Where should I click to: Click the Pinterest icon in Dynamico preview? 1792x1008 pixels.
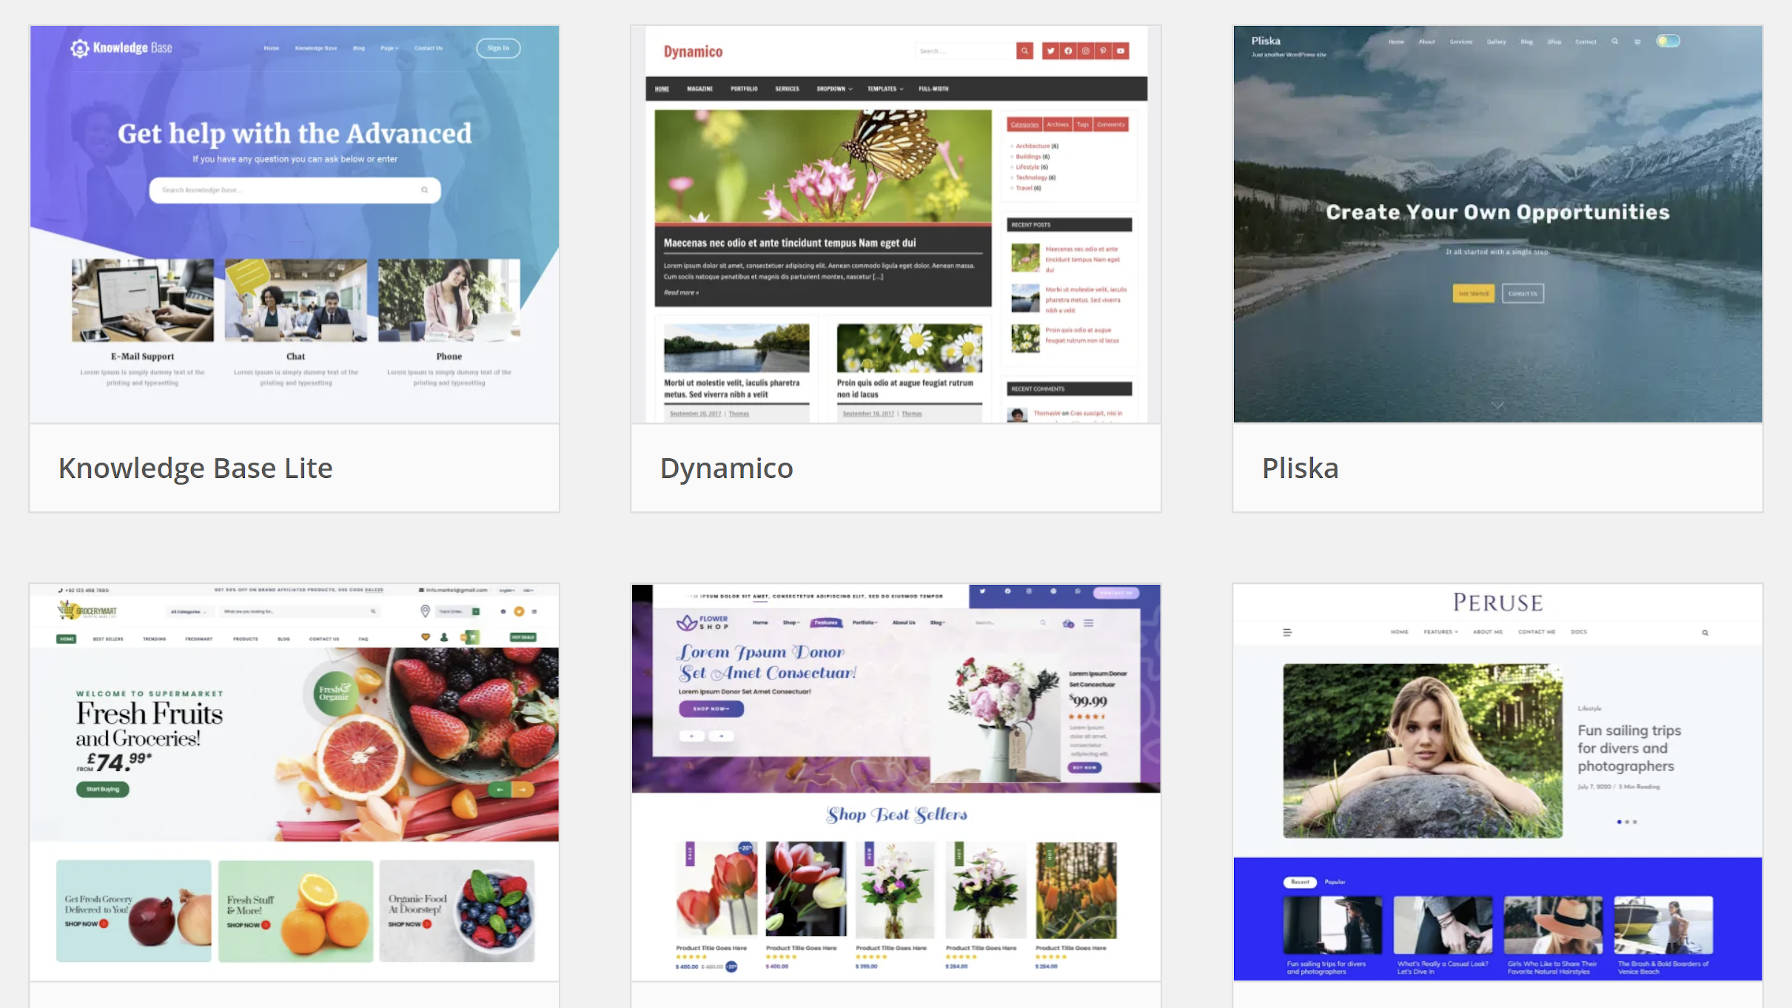pos(1103,51)
